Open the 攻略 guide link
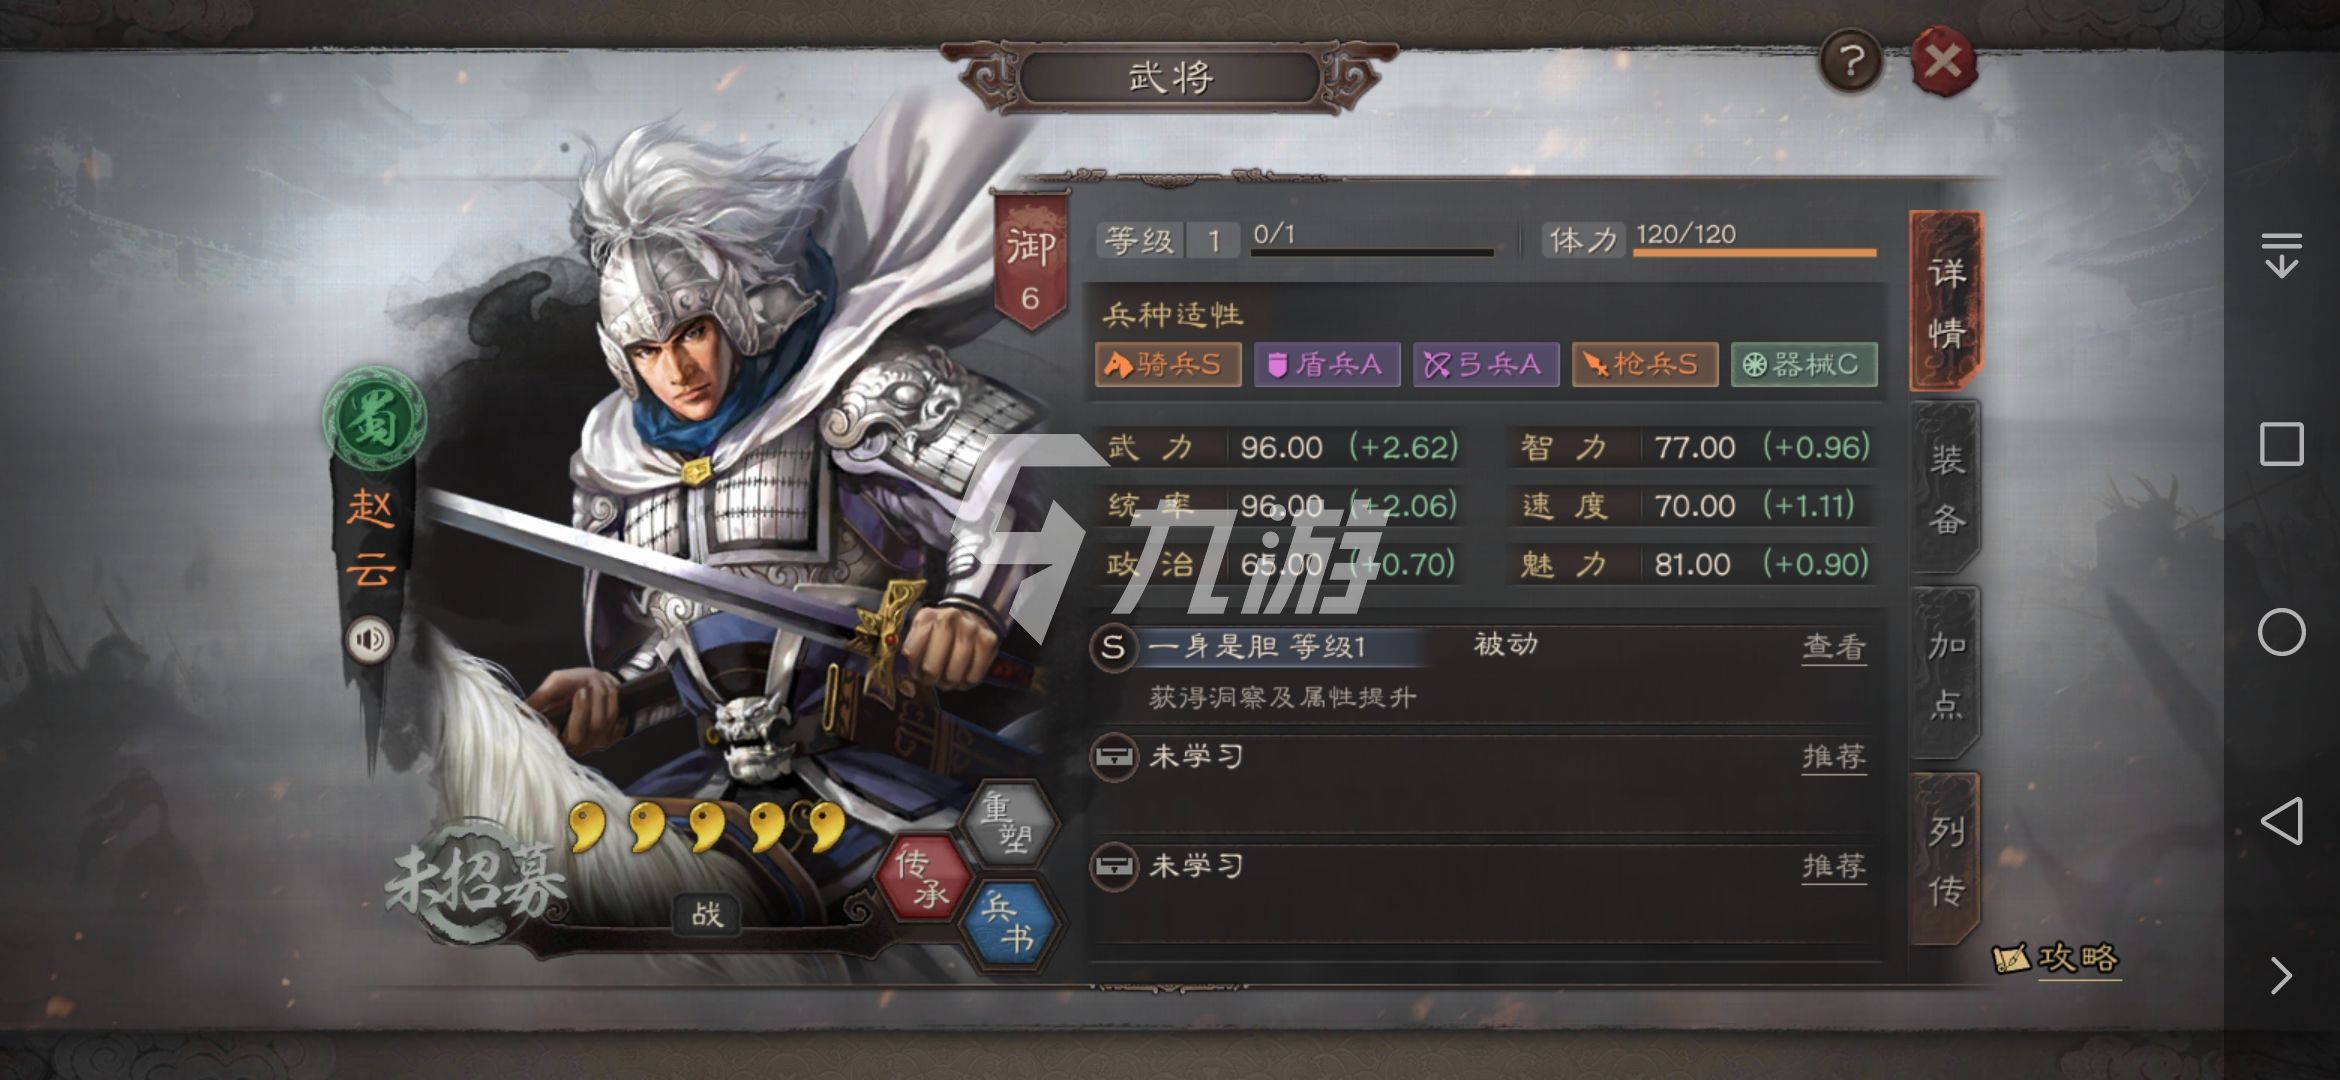2340x1080 pixels. [x=2057, y=959]
